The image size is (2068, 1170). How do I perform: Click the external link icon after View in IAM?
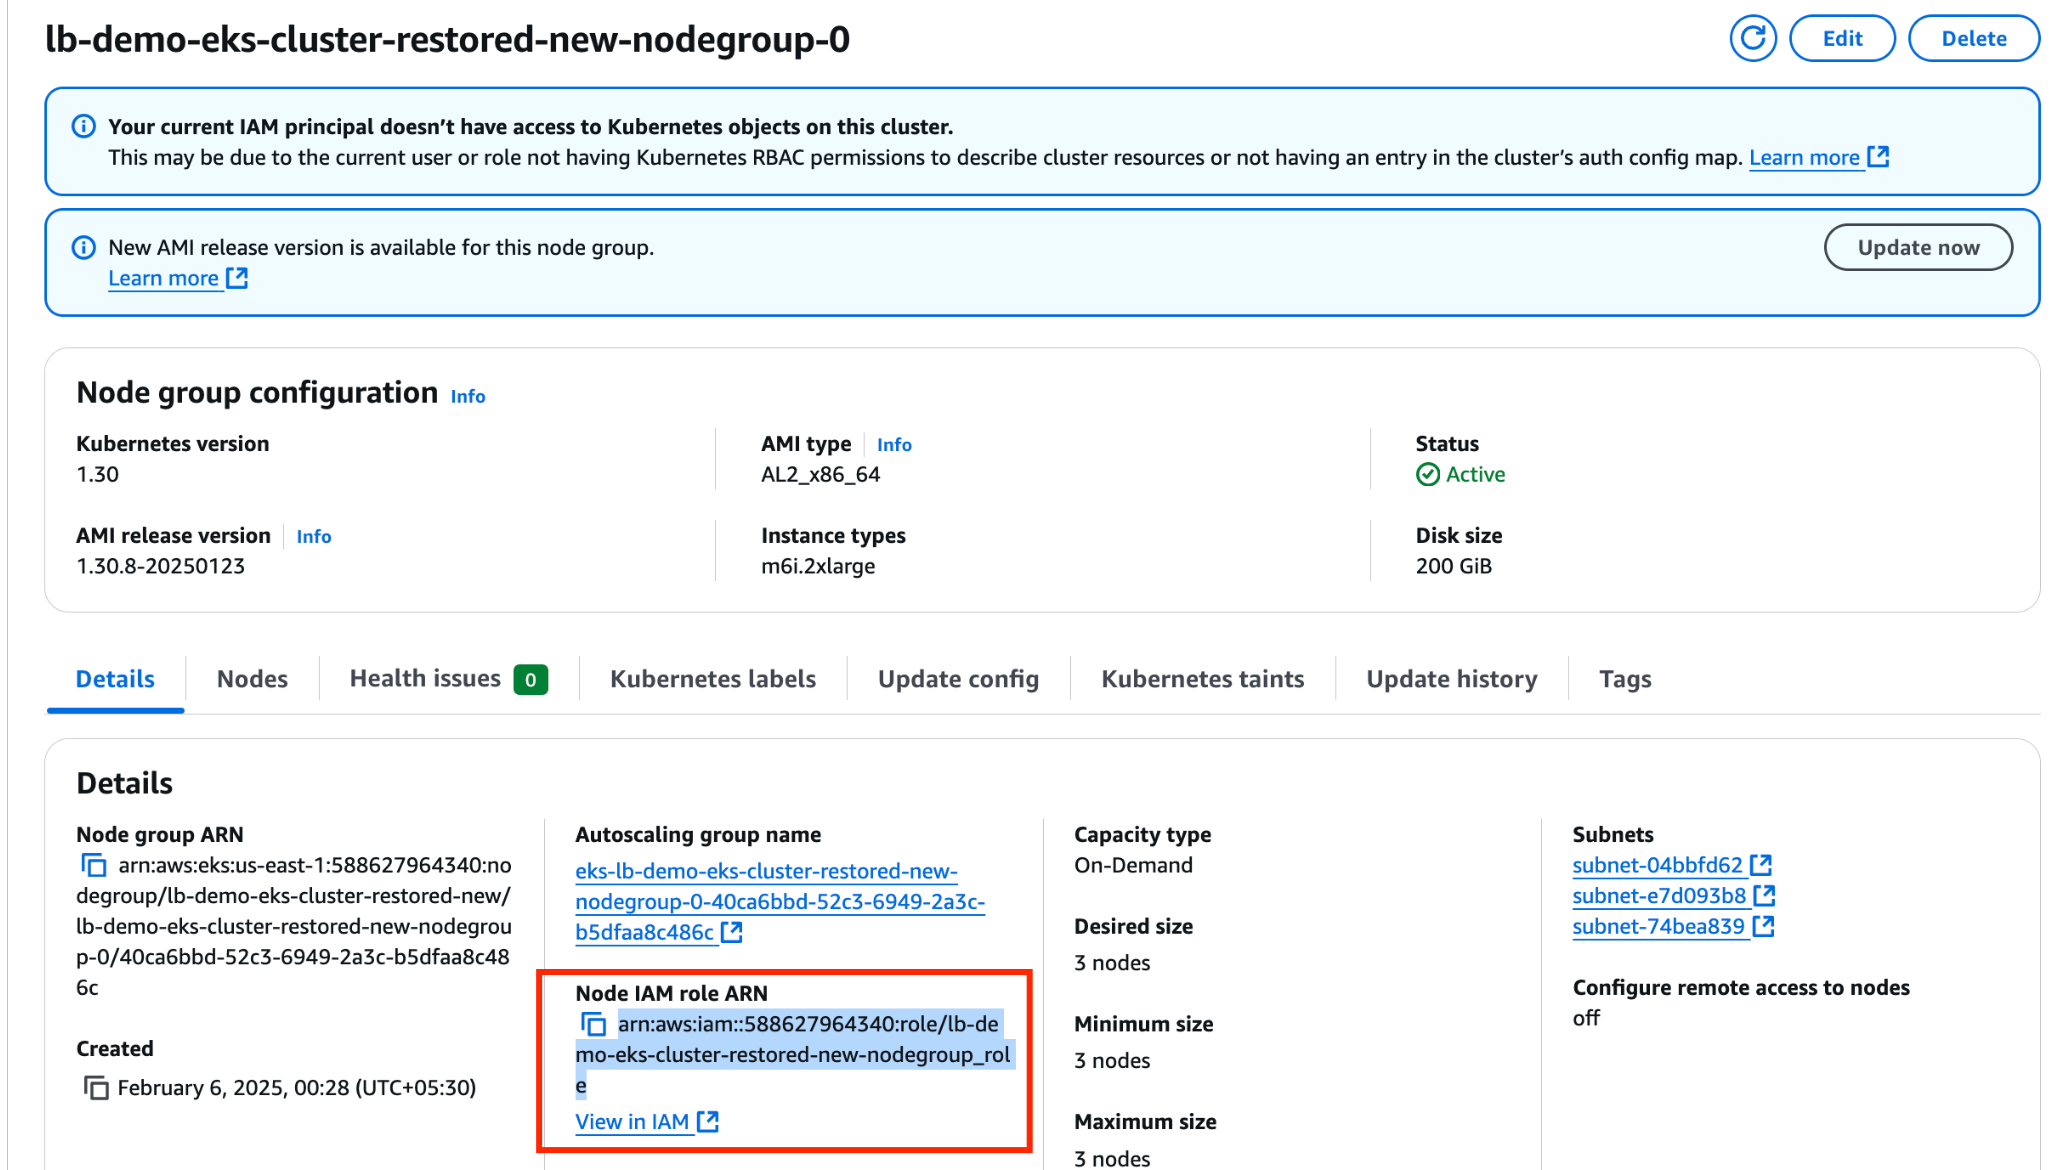pos(708,1122)
